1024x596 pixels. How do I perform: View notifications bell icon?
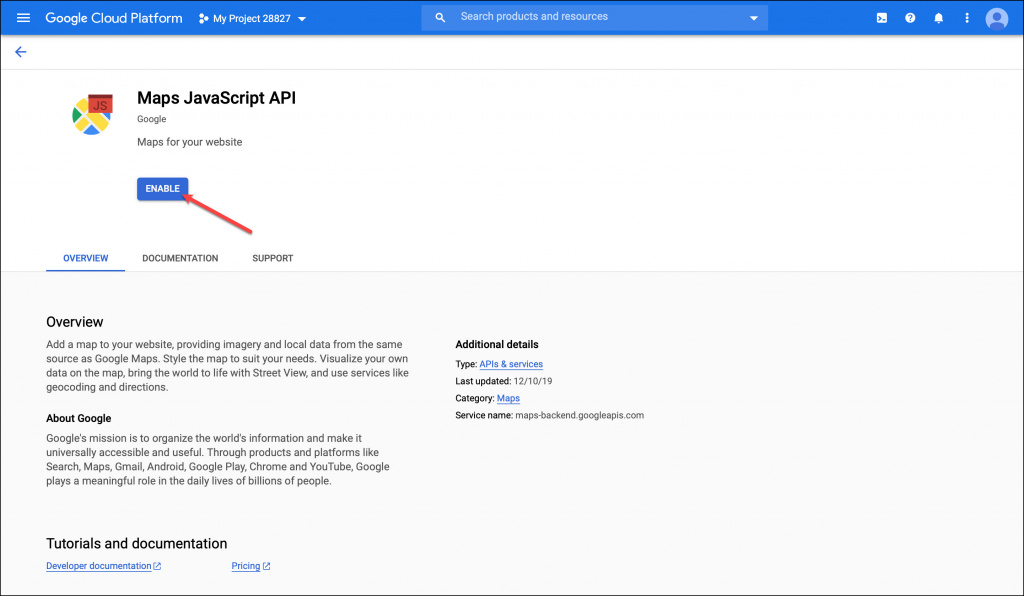click(938, 18)
